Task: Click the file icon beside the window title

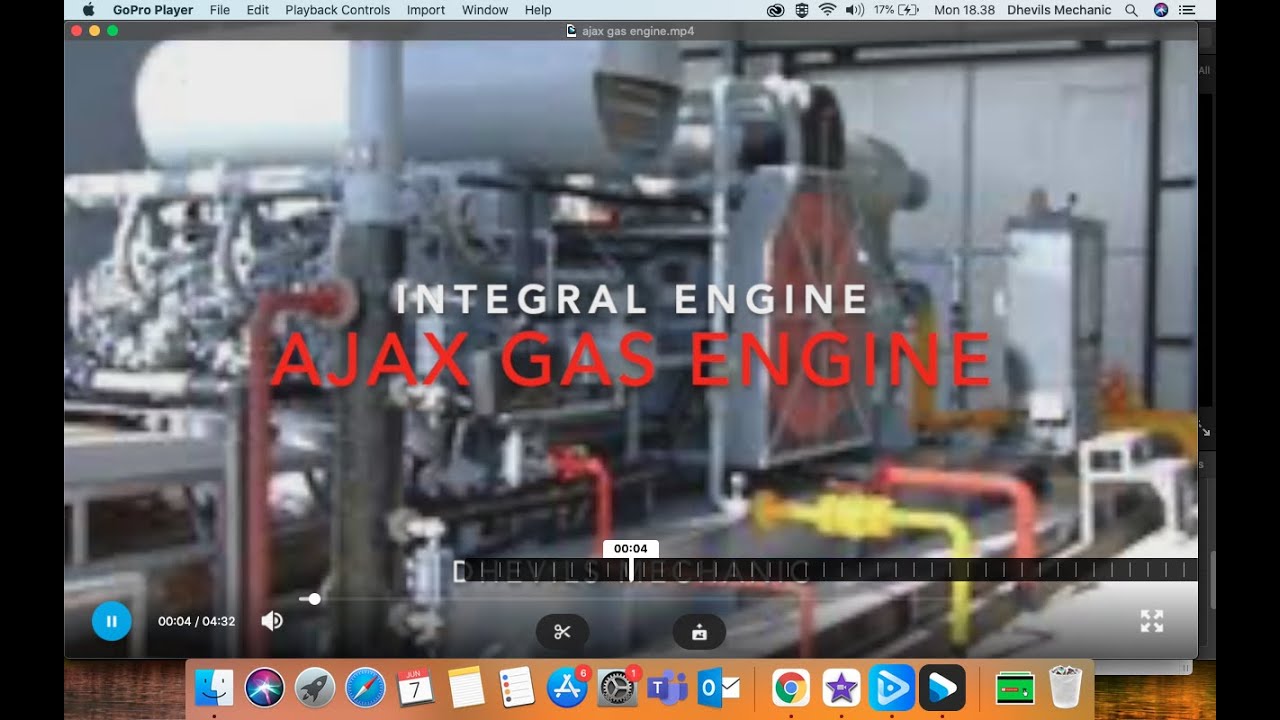Action: click(x=571, y=31)
